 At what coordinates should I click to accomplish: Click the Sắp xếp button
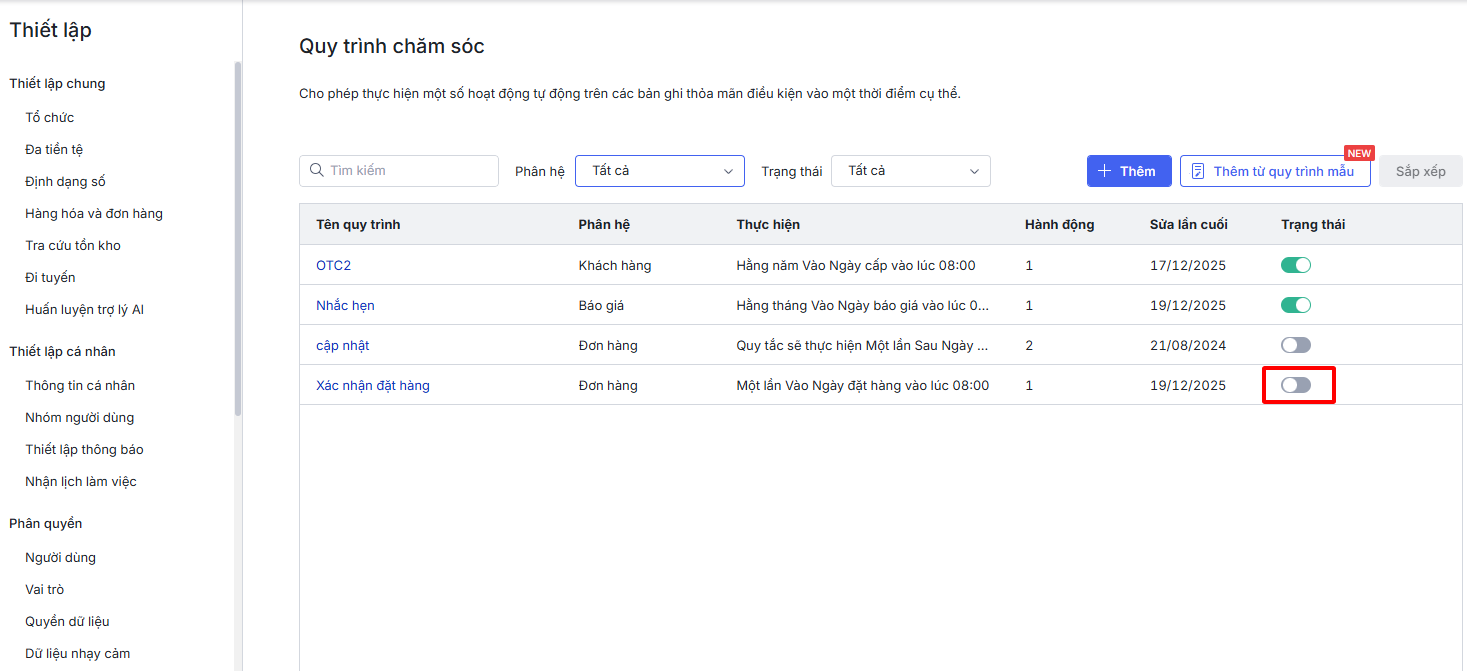tap(1420, 171)
